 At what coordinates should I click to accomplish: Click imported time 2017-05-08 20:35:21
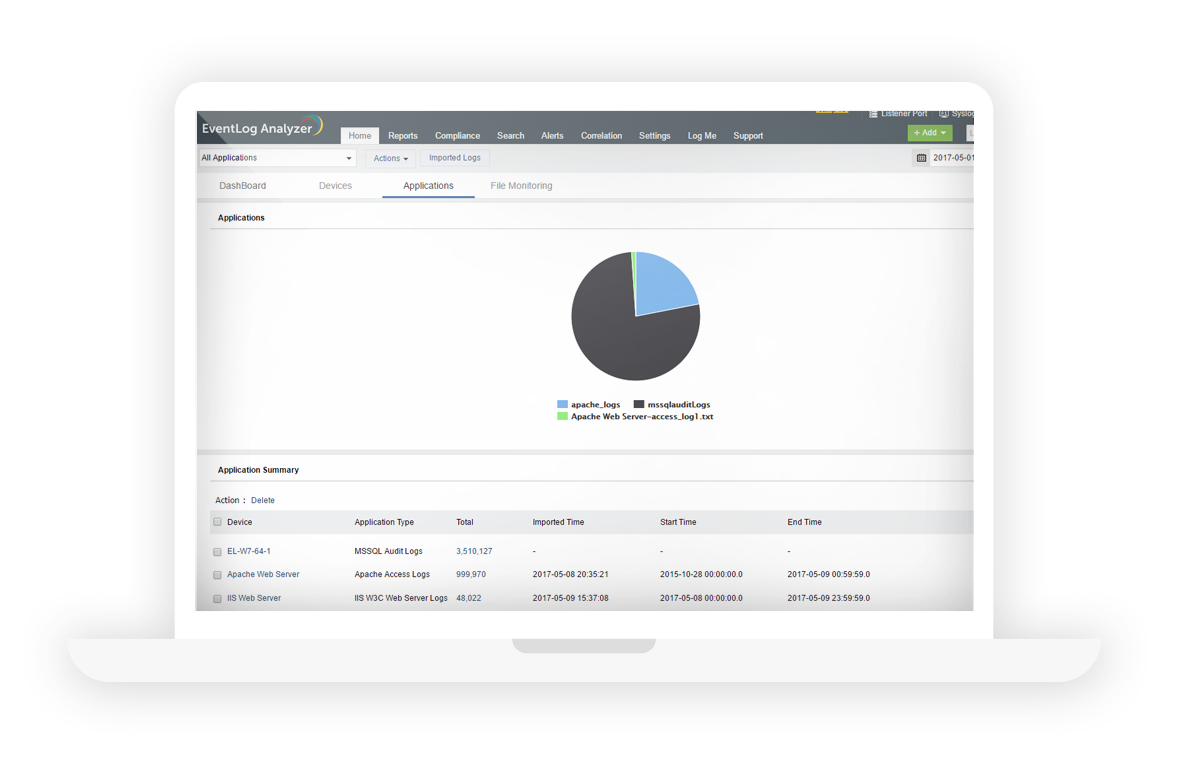(x=571, y=575)
